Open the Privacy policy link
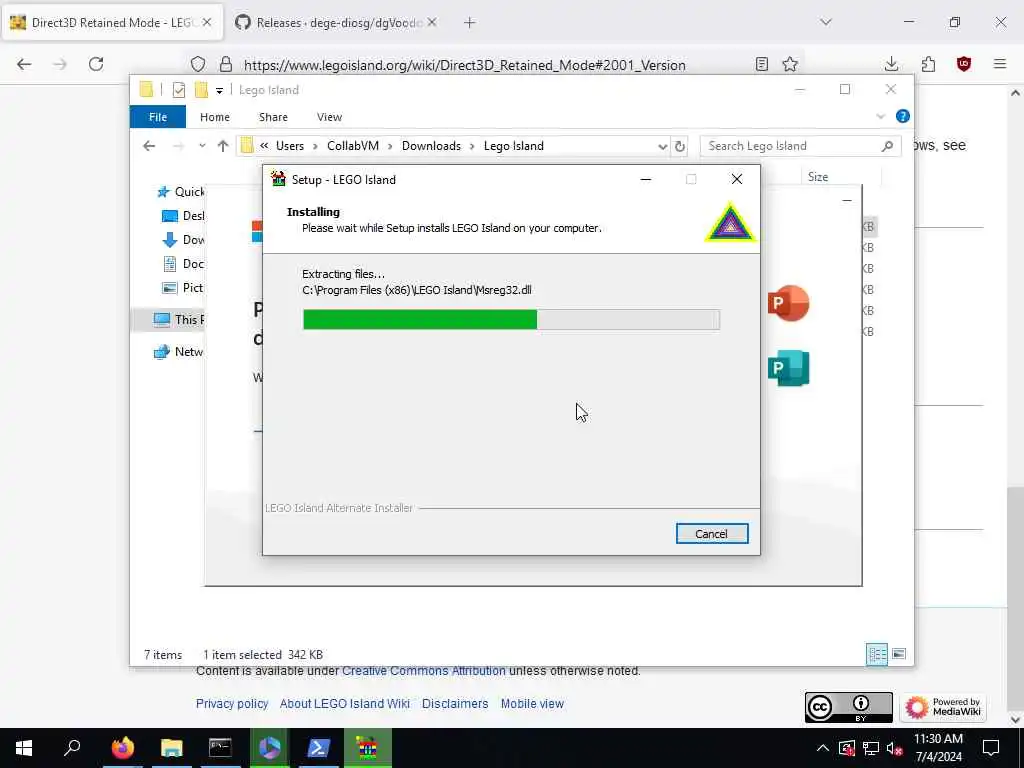The width and height of the screenshot is (1024, 768). point(232,703)
